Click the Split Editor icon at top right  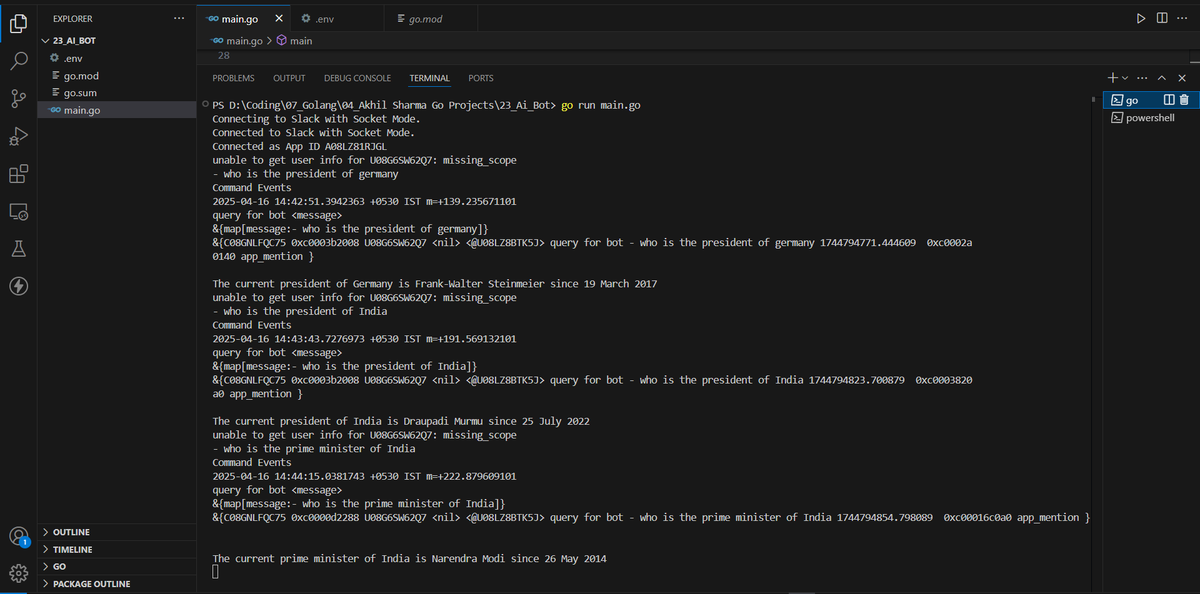coord(1161,18)
